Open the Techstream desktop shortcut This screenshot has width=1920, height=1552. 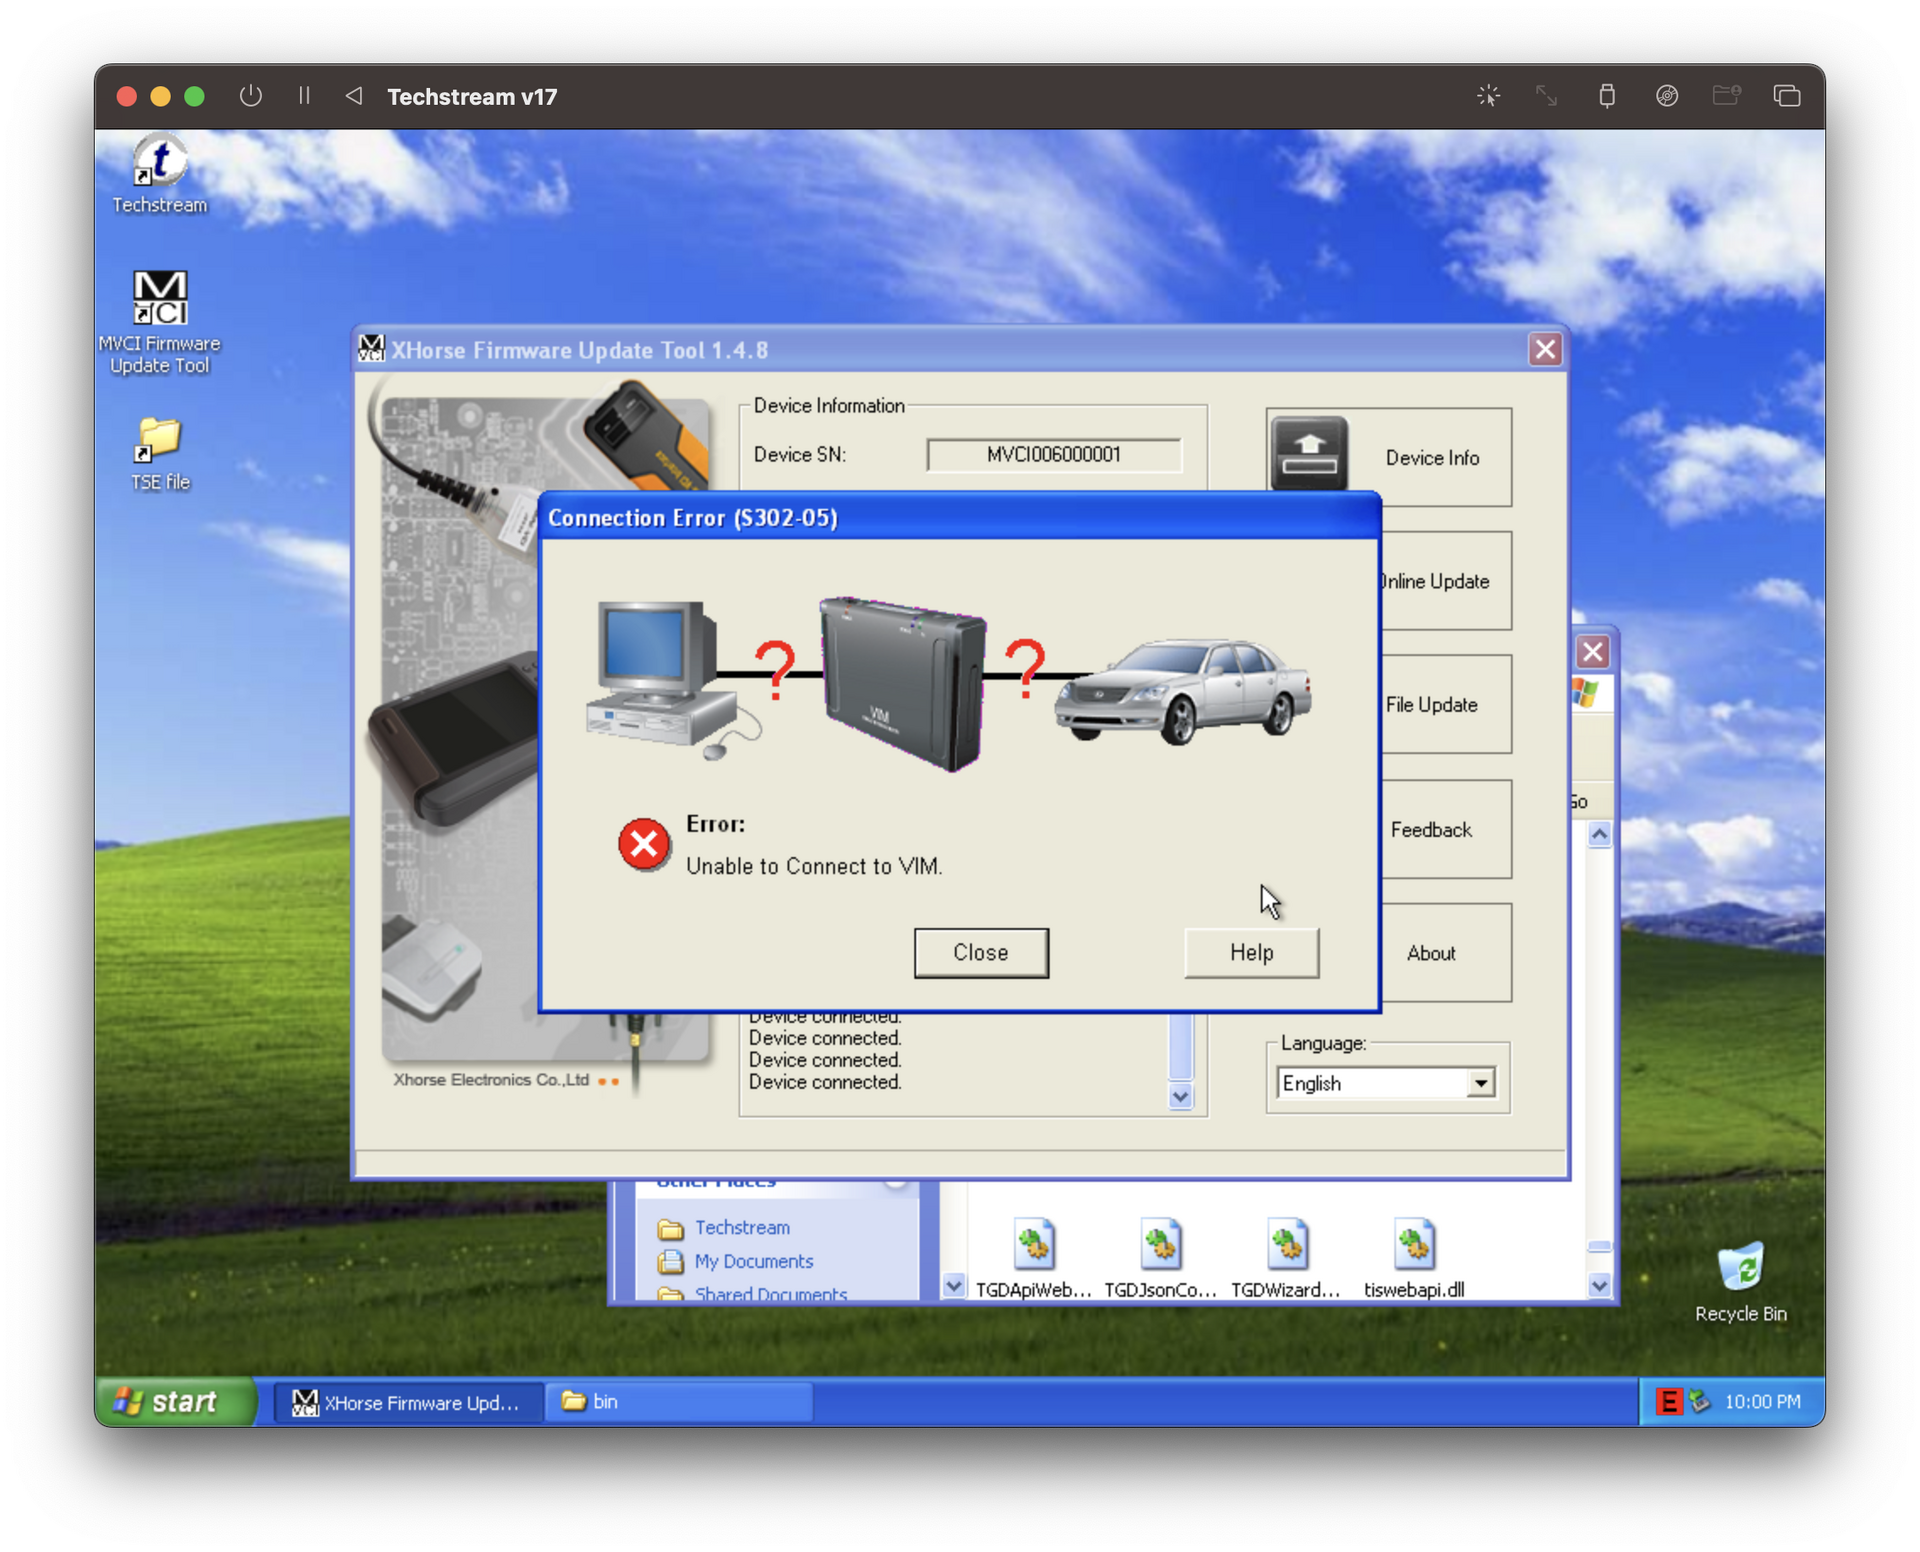click(160, 174)
